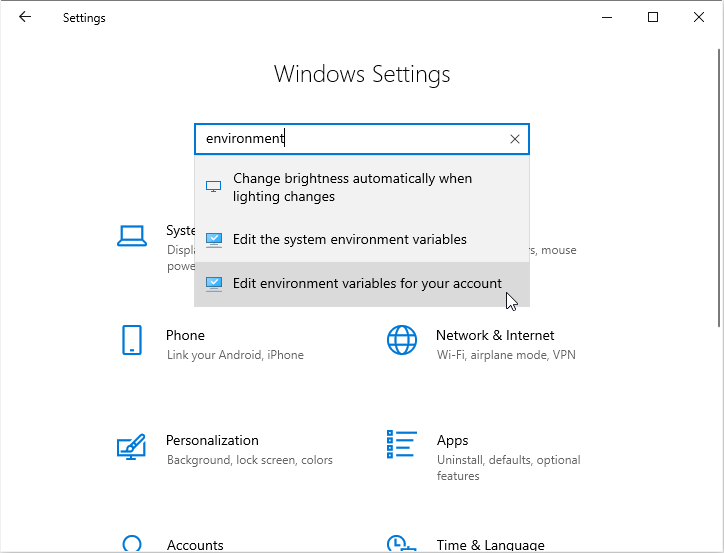Open Edit the system environment variables result
This screenshot has height=553, width=724.
click(362, 240)
